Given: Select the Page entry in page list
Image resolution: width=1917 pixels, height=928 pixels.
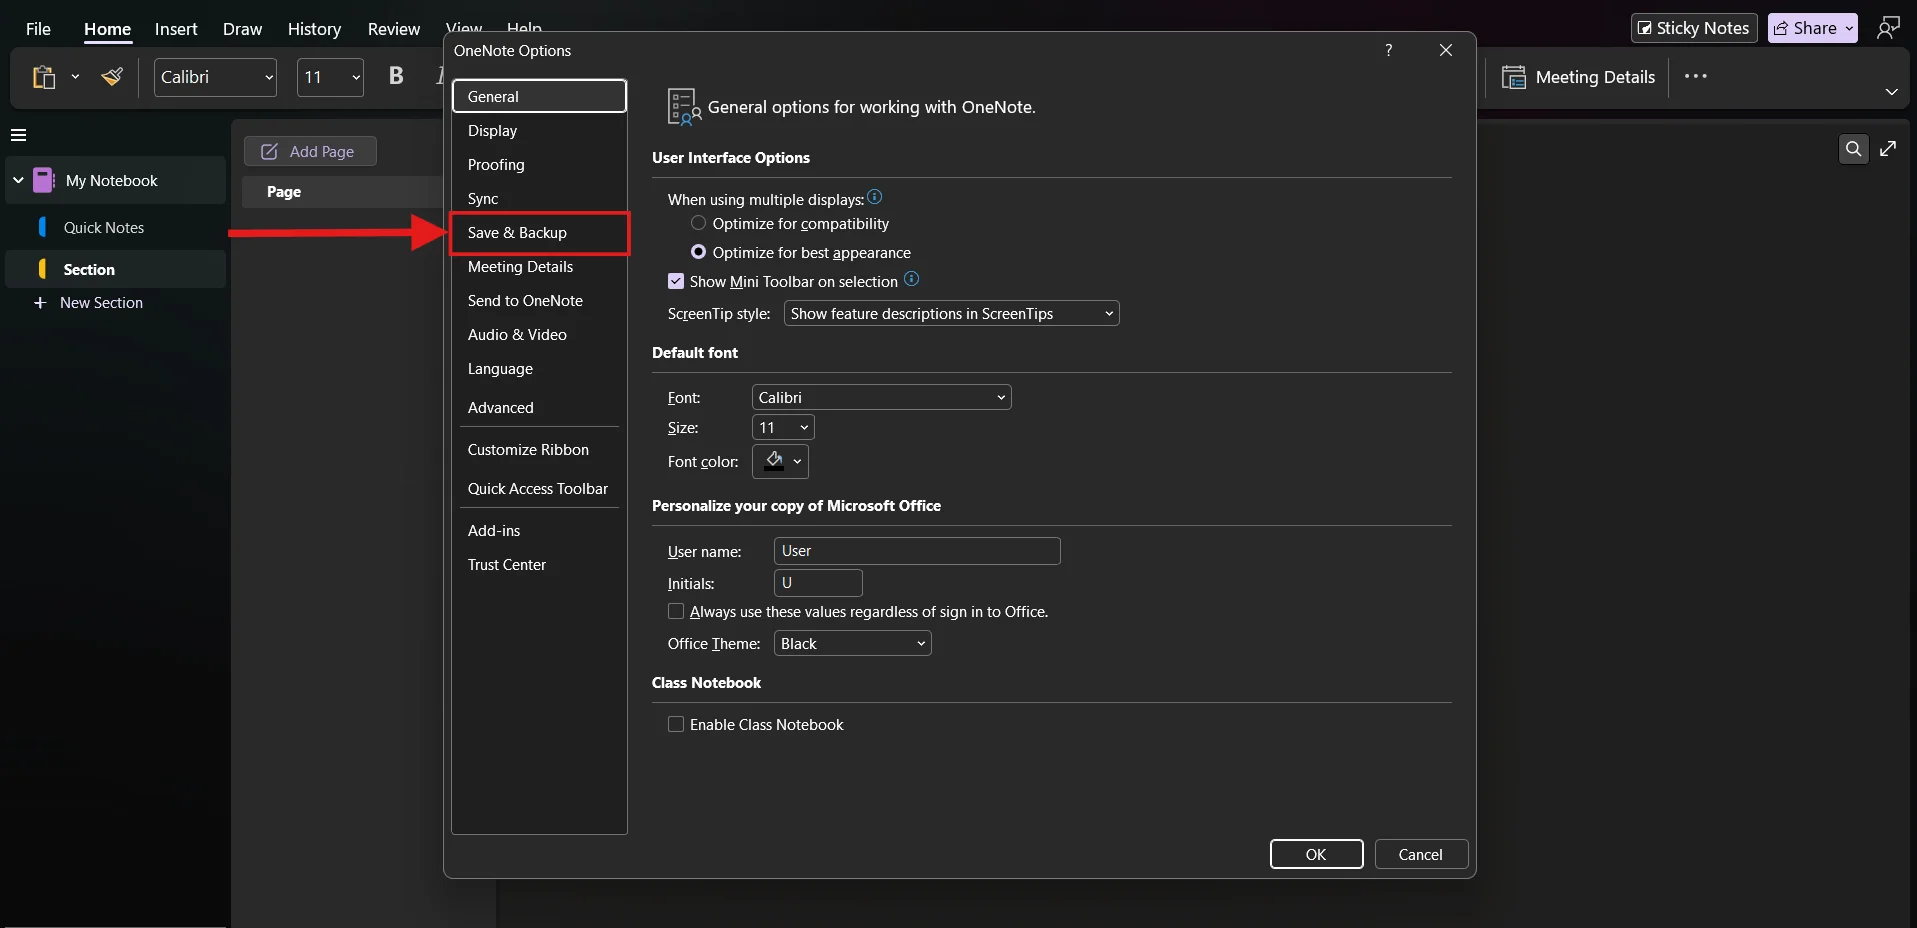Looking at the screenshot, I should (x=342, y=192).
